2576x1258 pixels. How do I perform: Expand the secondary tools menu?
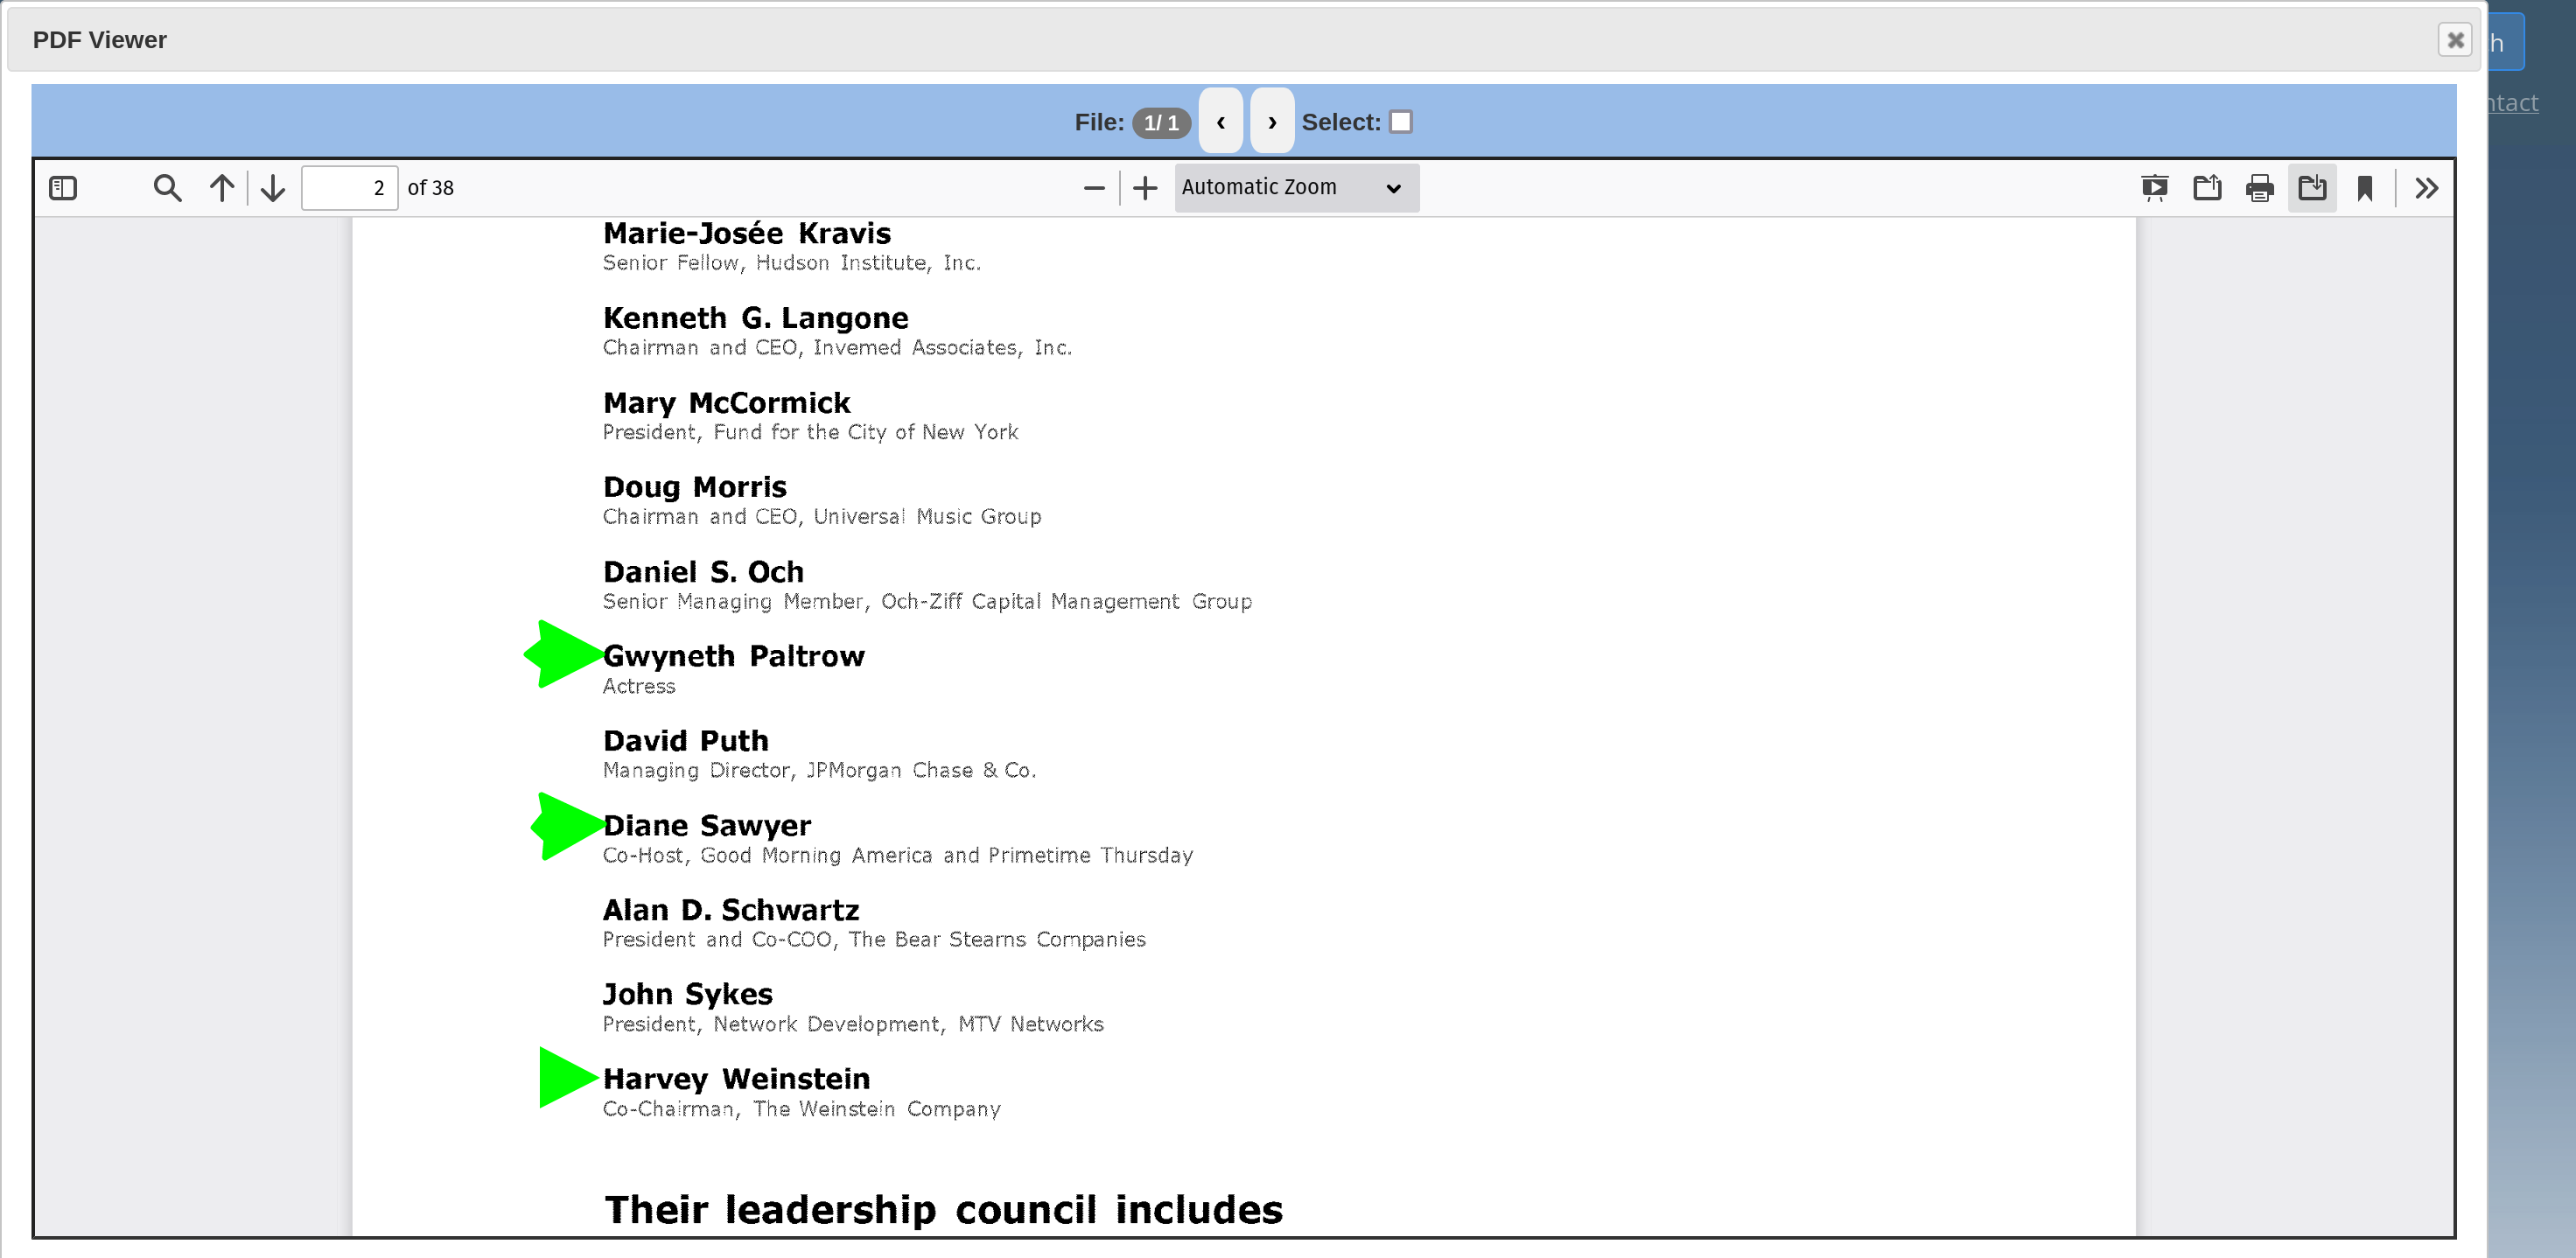(2426, 188)
